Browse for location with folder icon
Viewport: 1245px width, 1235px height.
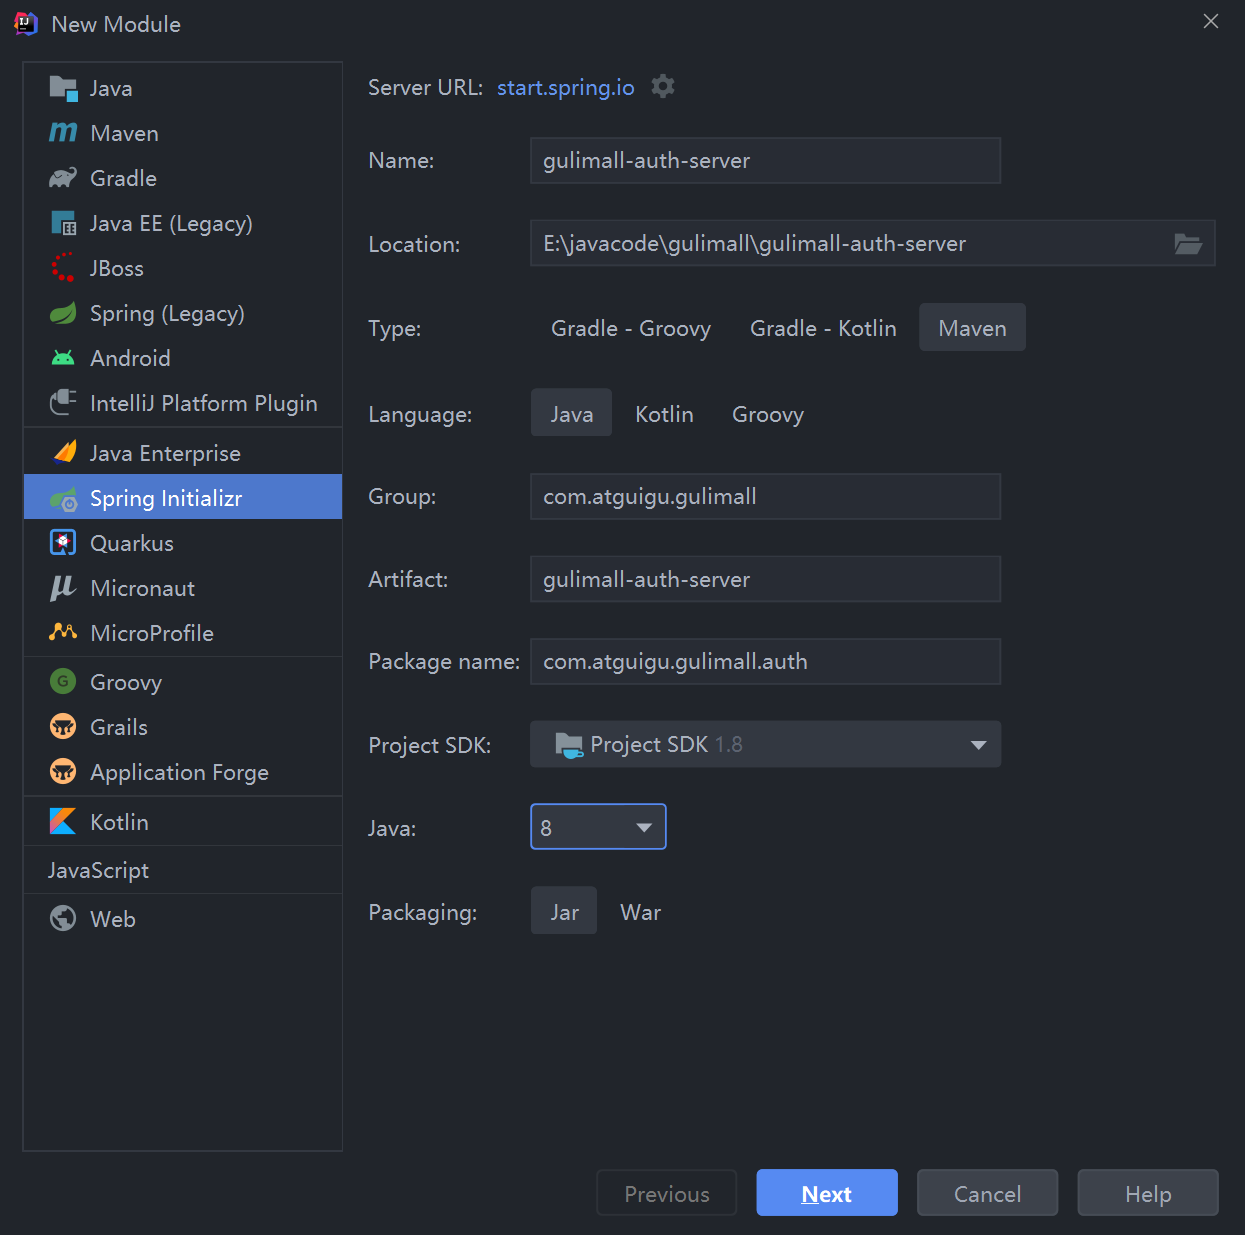(1188, 244)
